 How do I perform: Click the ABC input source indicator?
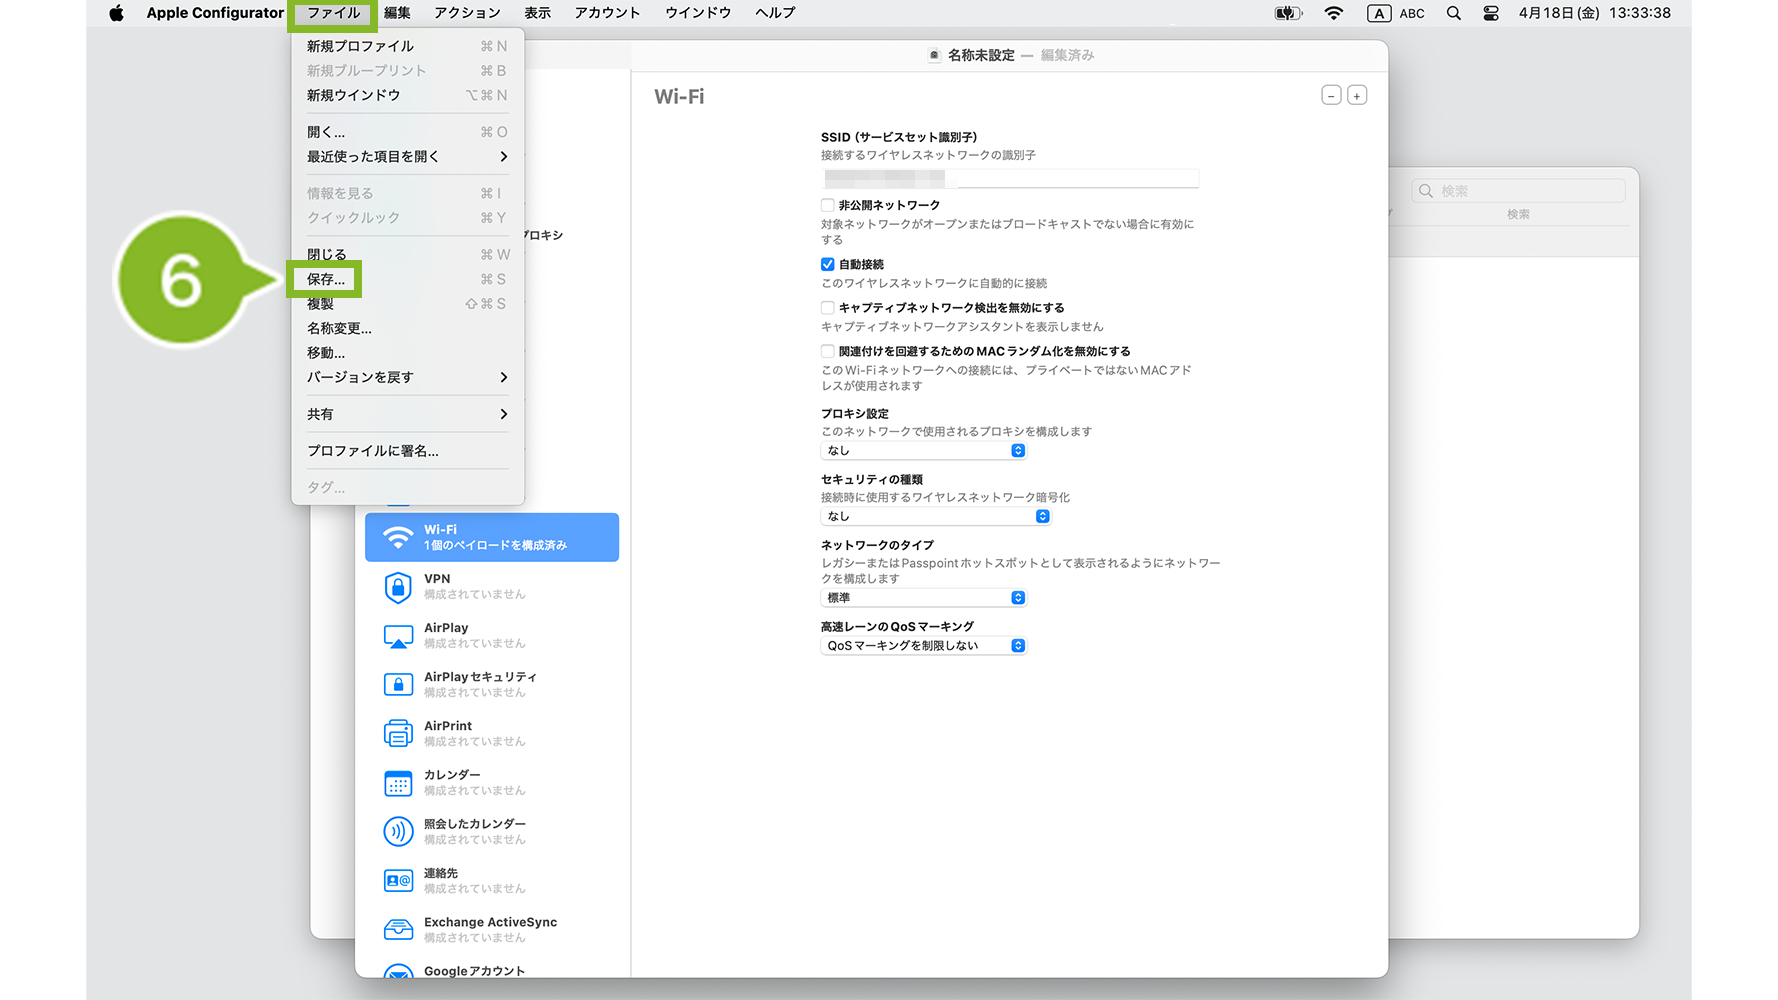[x=1396, y=13]
